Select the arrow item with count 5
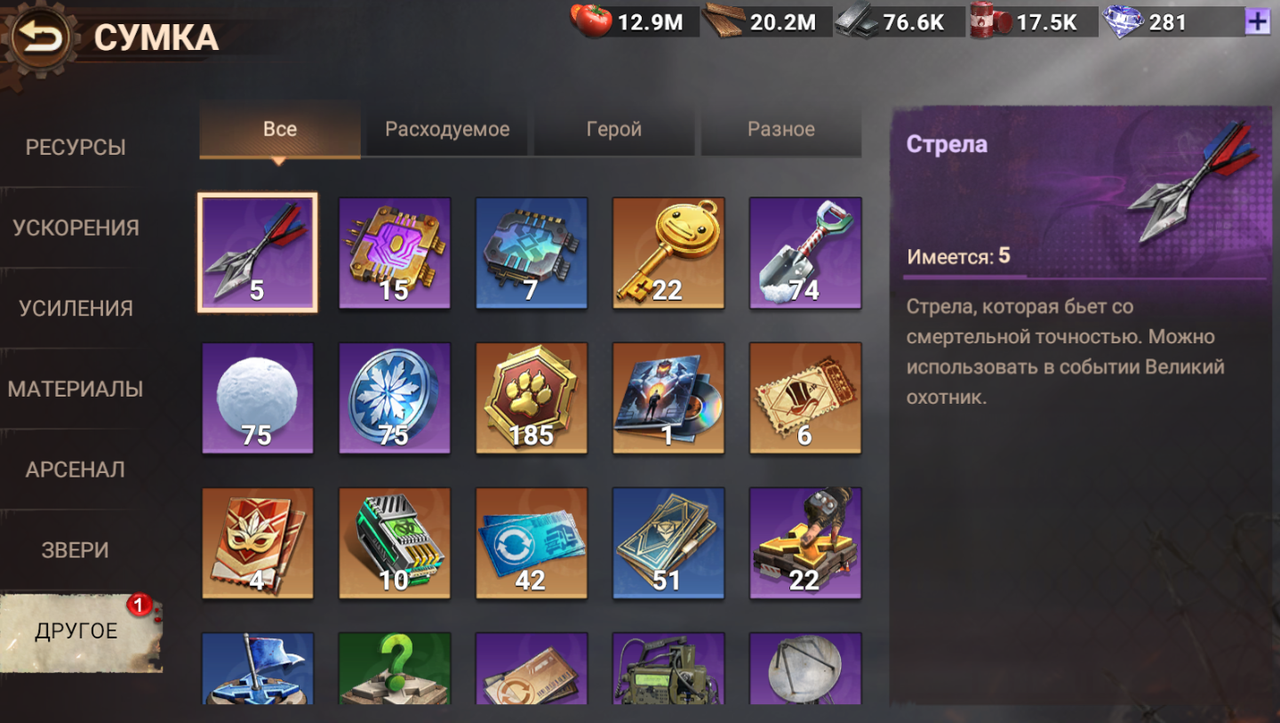 point(258,253)
